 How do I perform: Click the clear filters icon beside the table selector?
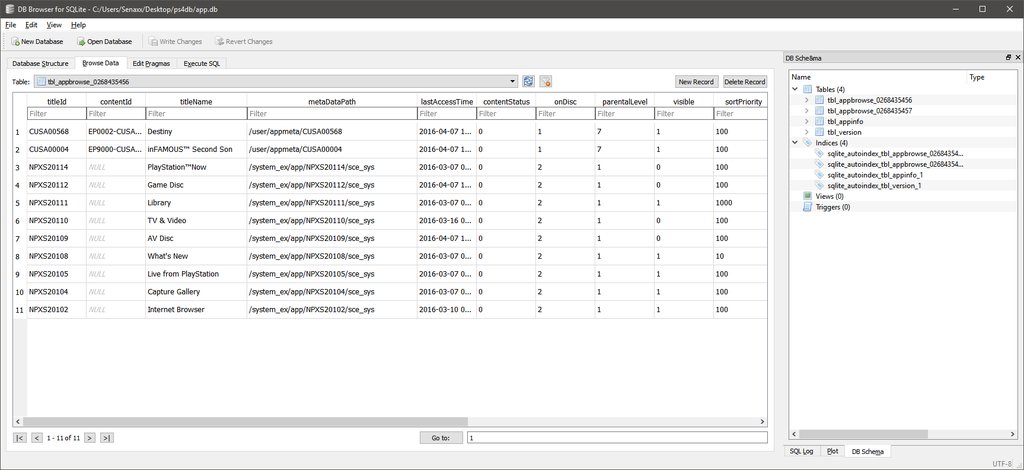click(x=545, y=81)
